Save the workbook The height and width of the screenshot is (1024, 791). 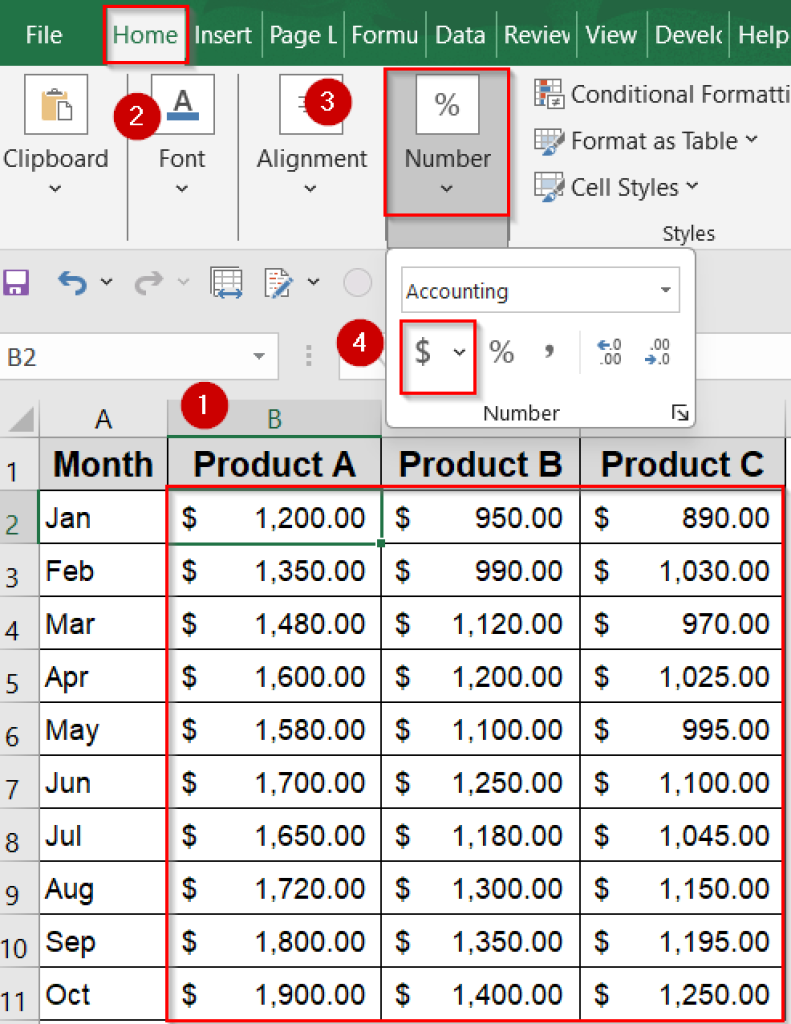(x=16, y=282)
